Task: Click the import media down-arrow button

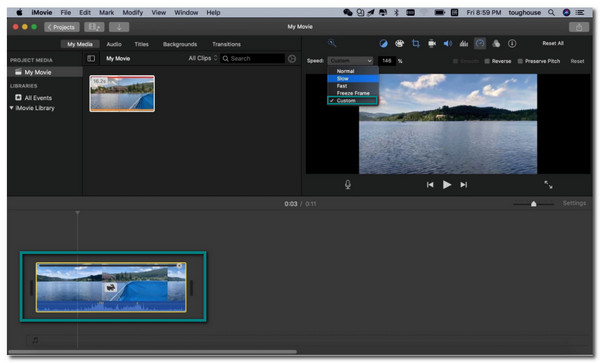Action: click(x=119, y=27)
